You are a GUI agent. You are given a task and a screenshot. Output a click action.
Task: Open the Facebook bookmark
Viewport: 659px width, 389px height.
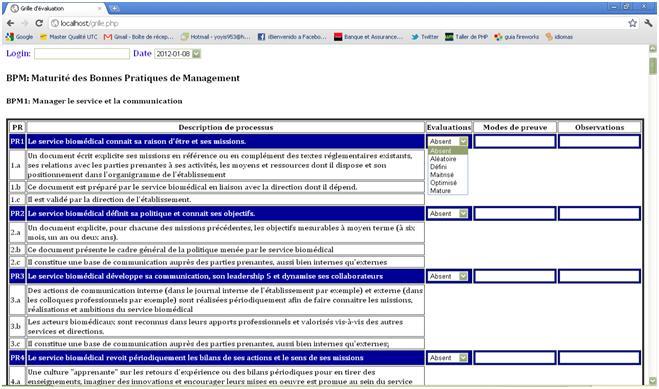[292, 37]
